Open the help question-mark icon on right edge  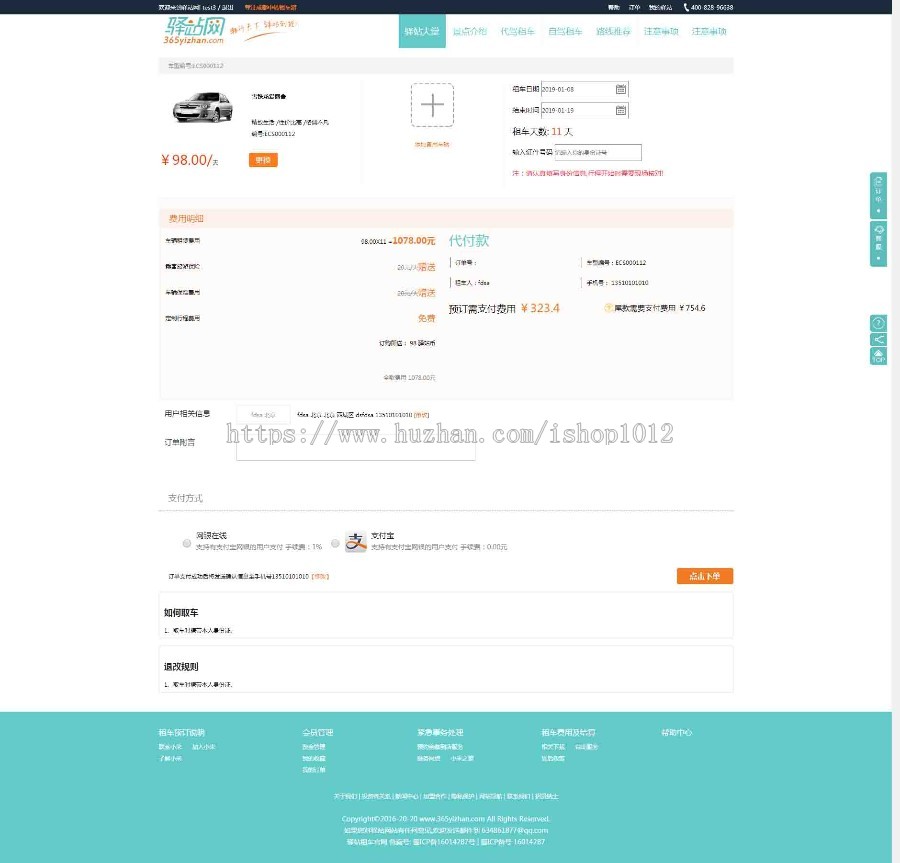click(878, 323)
